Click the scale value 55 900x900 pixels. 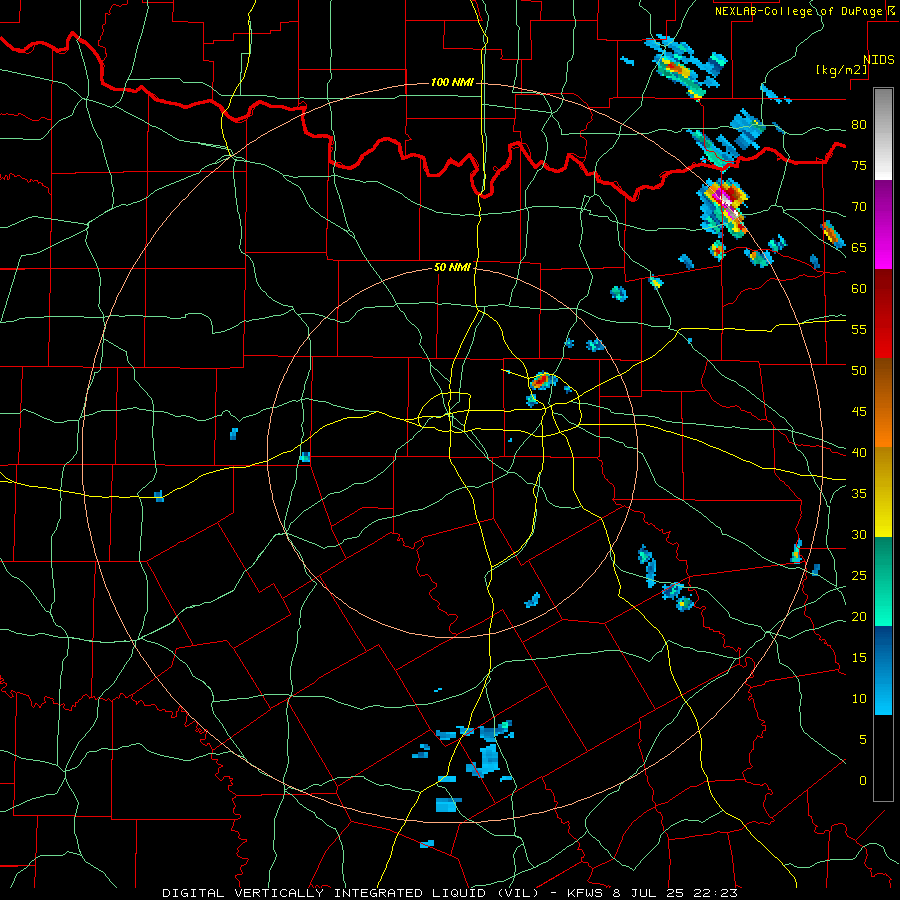tap(859, 329)
